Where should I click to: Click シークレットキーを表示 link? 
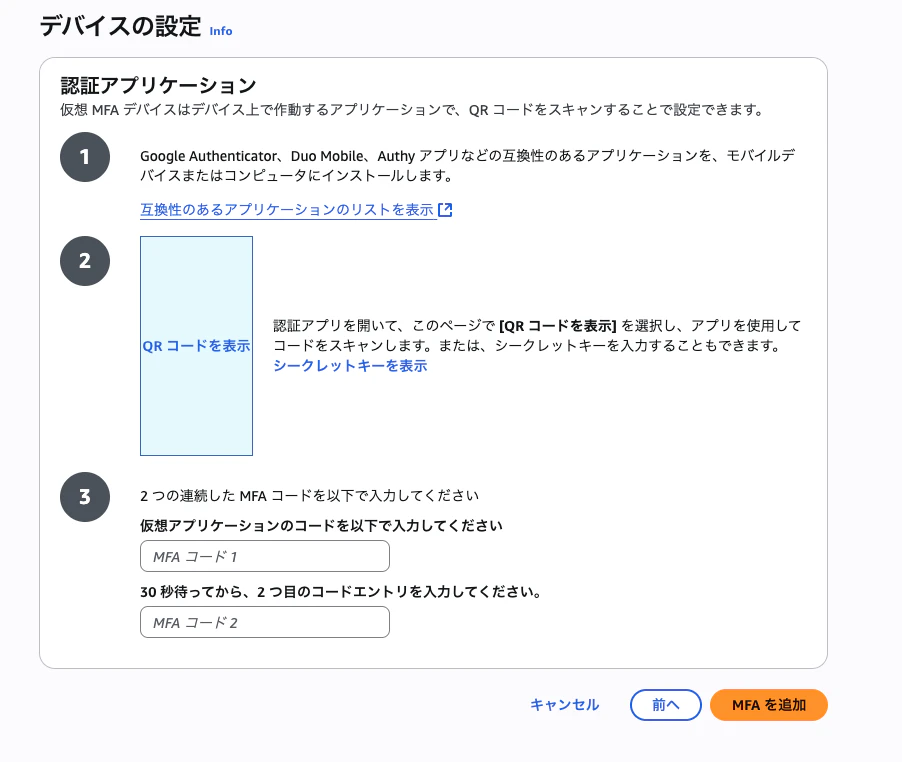350,366
